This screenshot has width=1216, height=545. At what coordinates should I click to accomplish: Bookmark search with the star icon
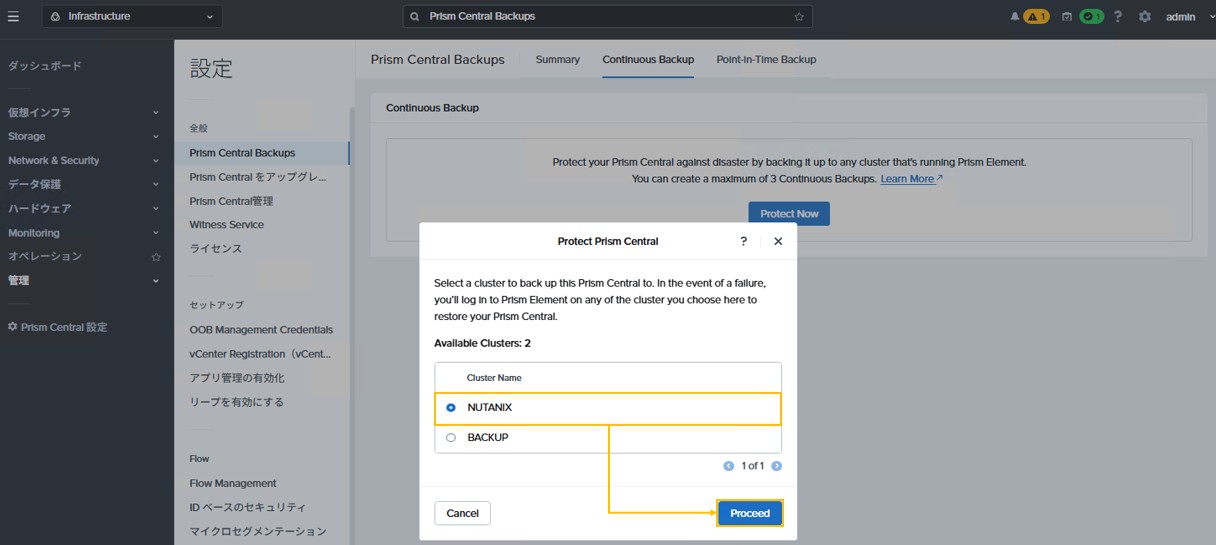(x=799, y=16)
